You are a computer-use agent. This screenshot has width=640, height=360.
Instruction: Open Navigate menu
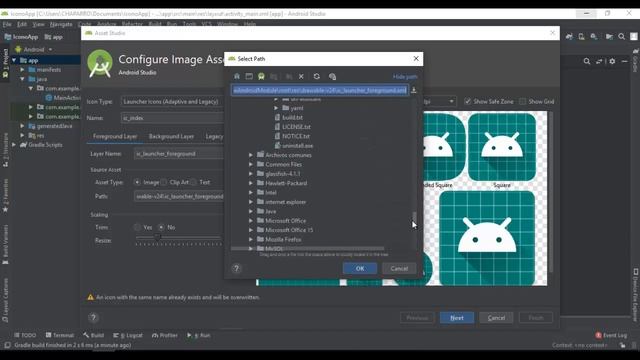coord(61,24)
